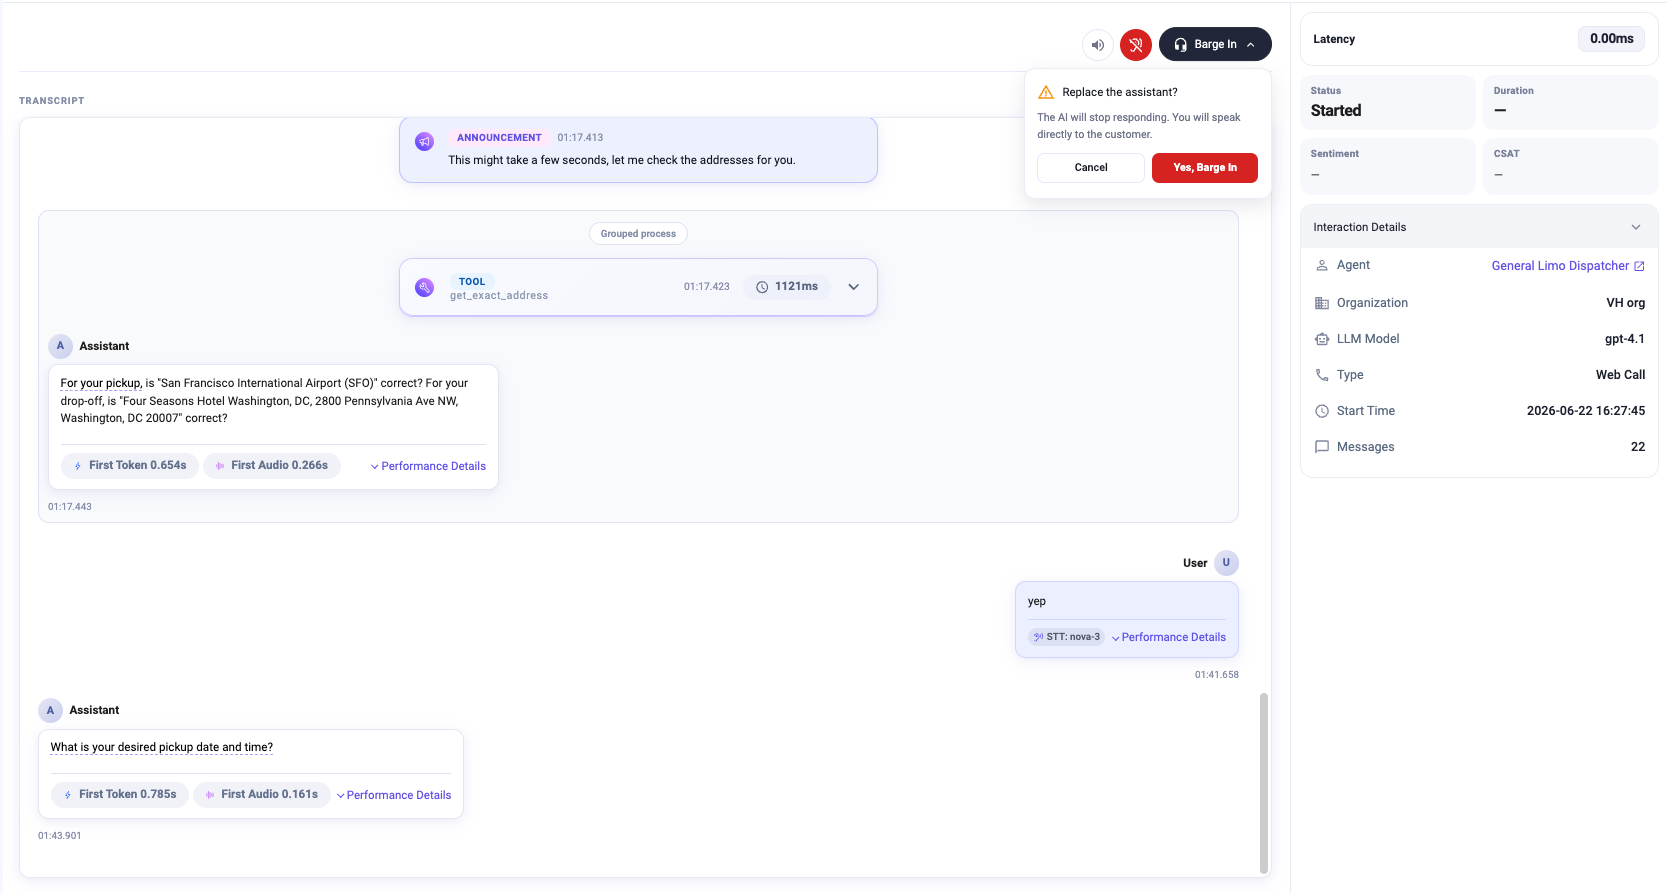1667x893 pixels.
Task: Select the Grouped process label
Action: click(638, 234)
